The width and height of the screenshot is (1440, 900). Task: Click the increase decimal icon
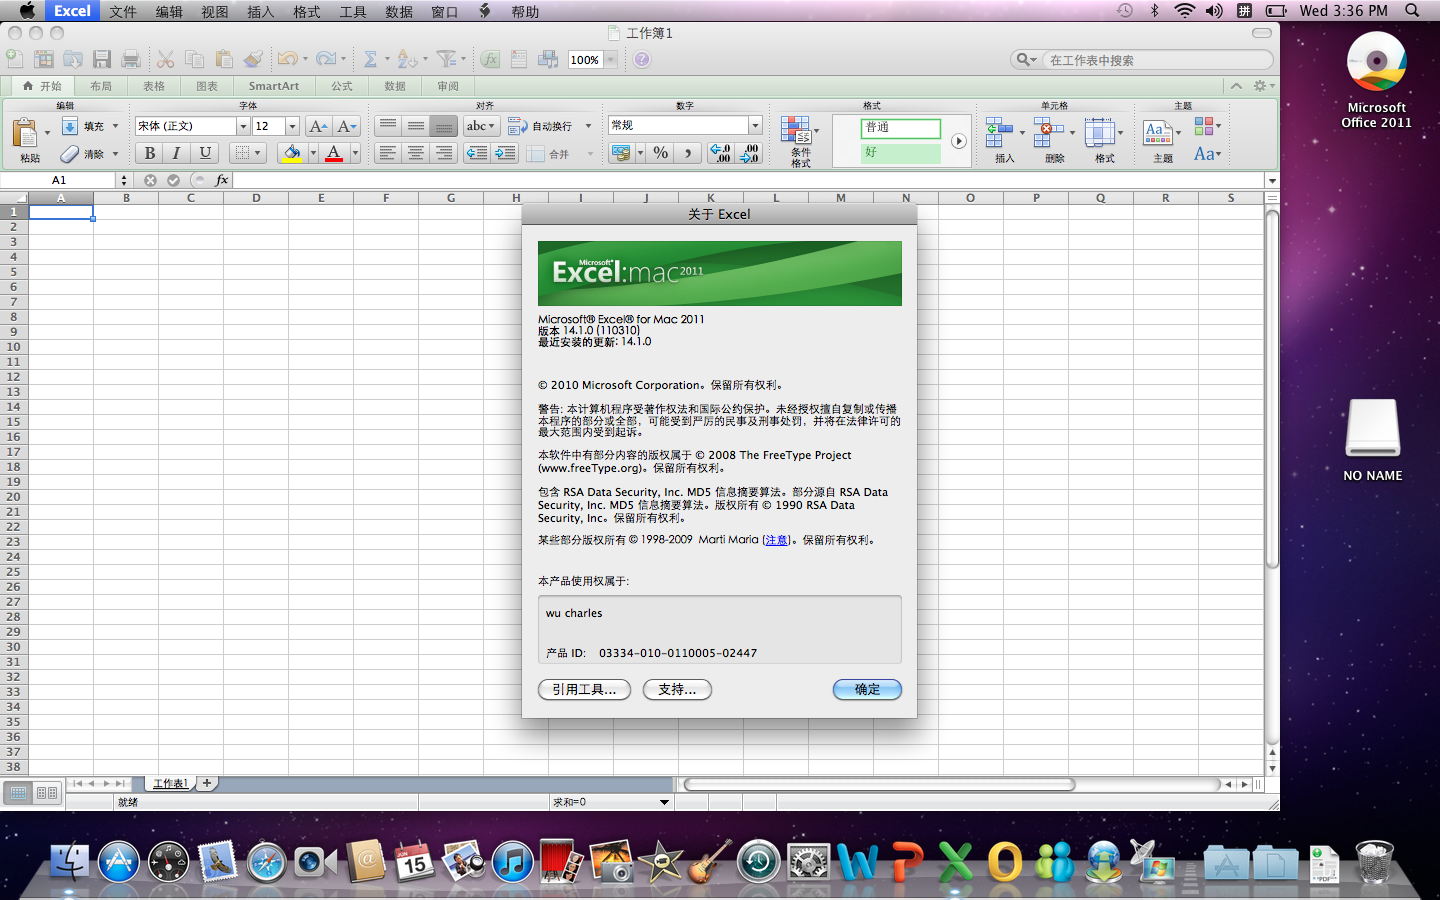pos(720,153)
